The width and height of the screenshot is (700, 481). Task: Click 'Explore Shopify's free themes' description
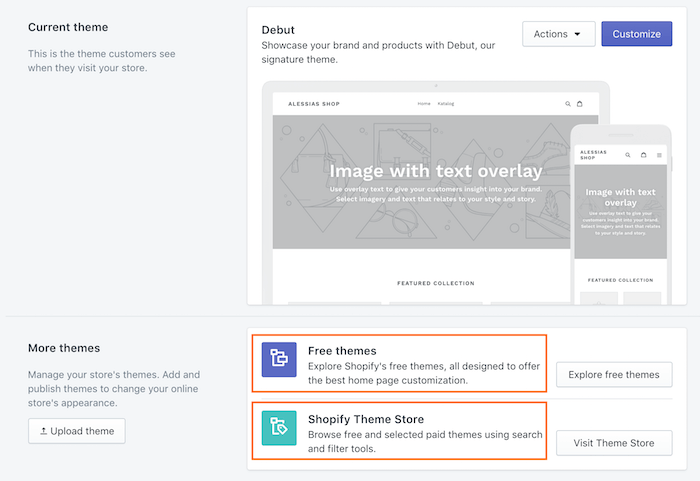point(424,373)
